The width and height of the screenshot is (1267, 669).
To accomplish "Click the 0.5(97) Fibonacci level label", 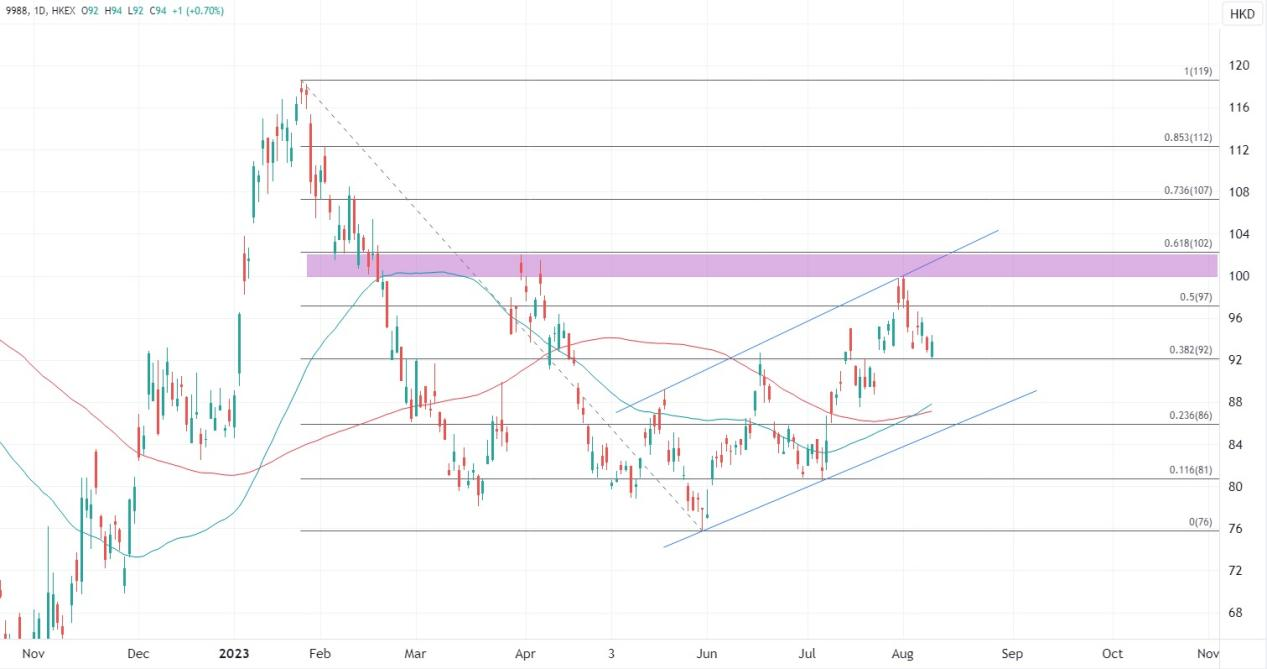I will point(1194,298).
